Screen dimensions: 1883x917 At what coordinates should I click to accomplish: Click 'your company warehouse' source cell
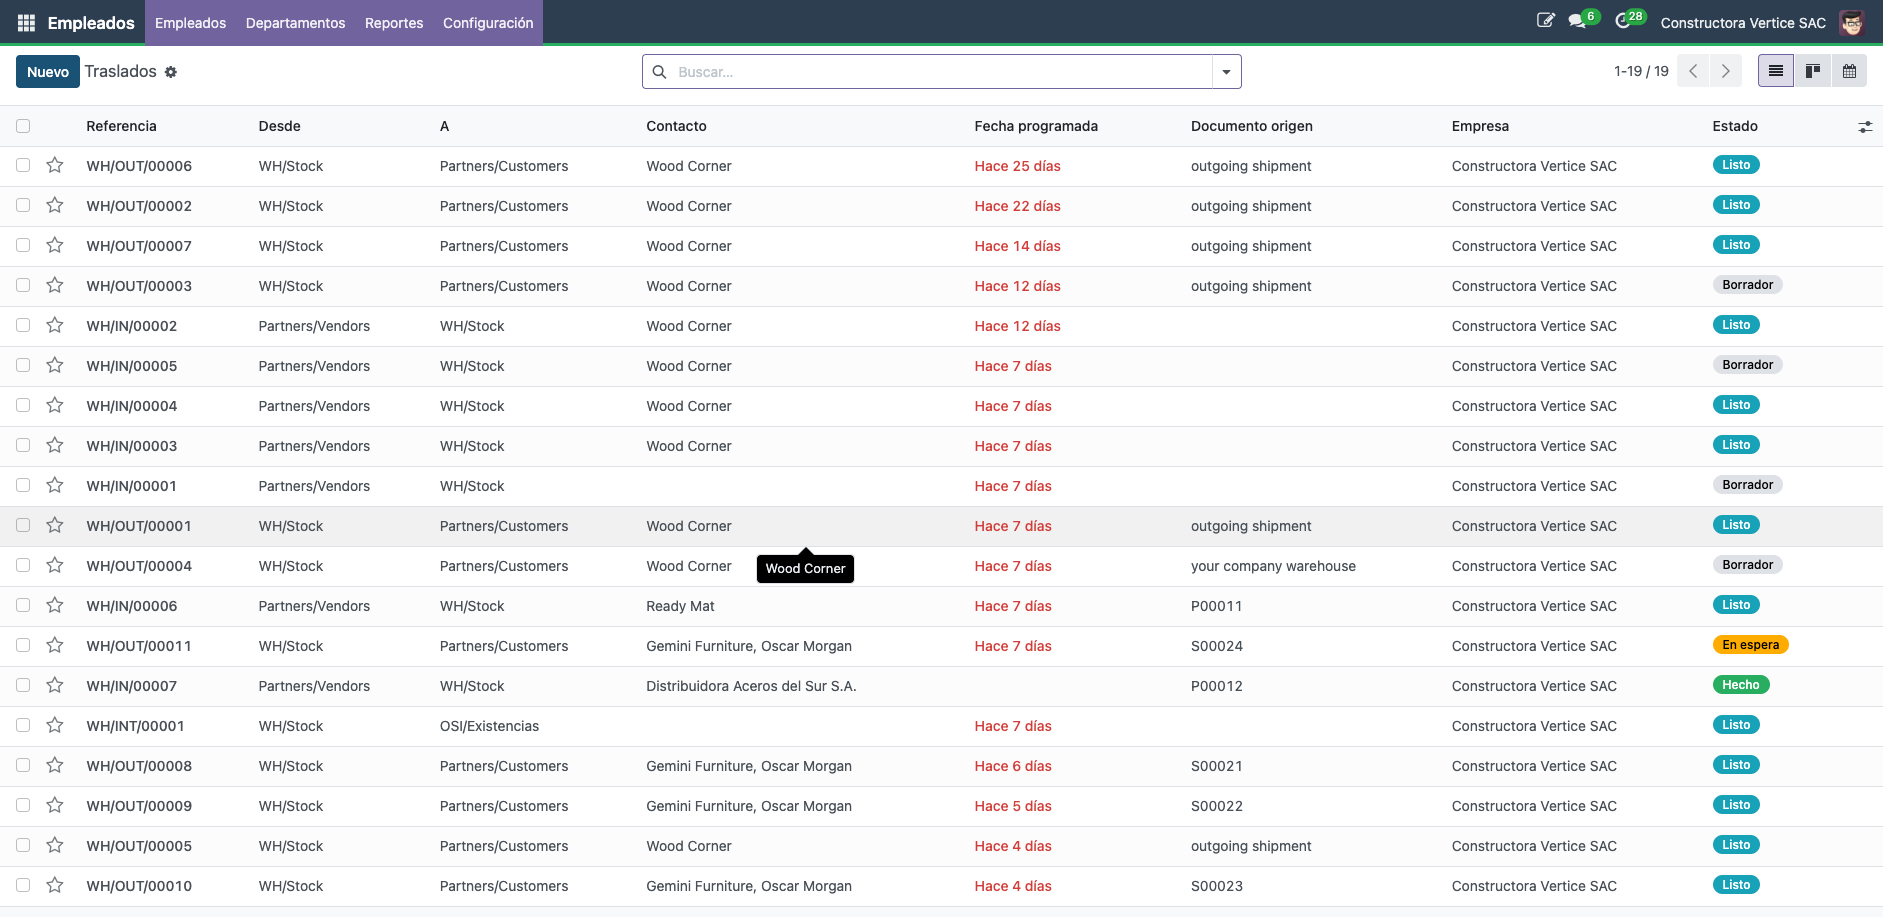coord(1273,566)
